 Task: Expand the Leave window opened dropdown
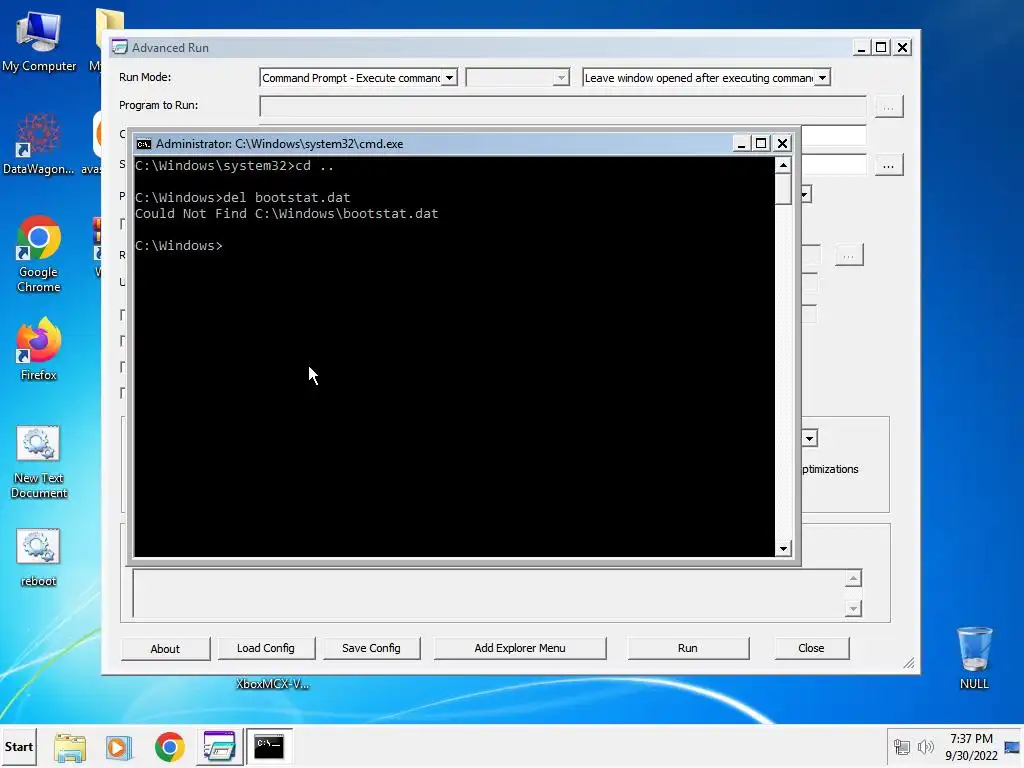[822, 78]
